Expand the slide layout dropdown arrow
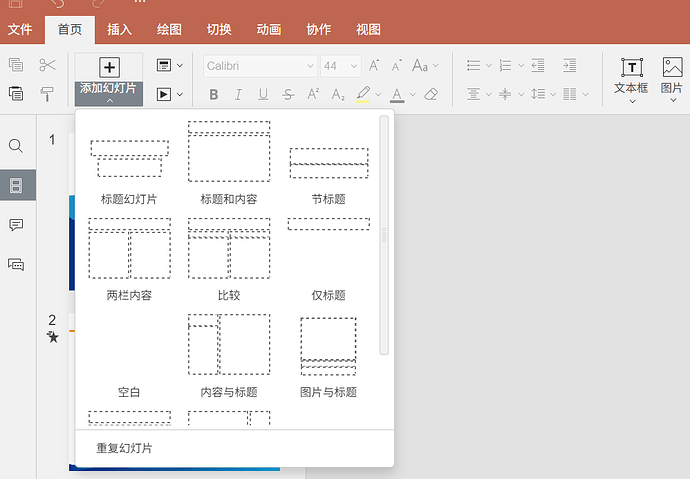Viewport: 690px width, 479px height. coord(180,66)
